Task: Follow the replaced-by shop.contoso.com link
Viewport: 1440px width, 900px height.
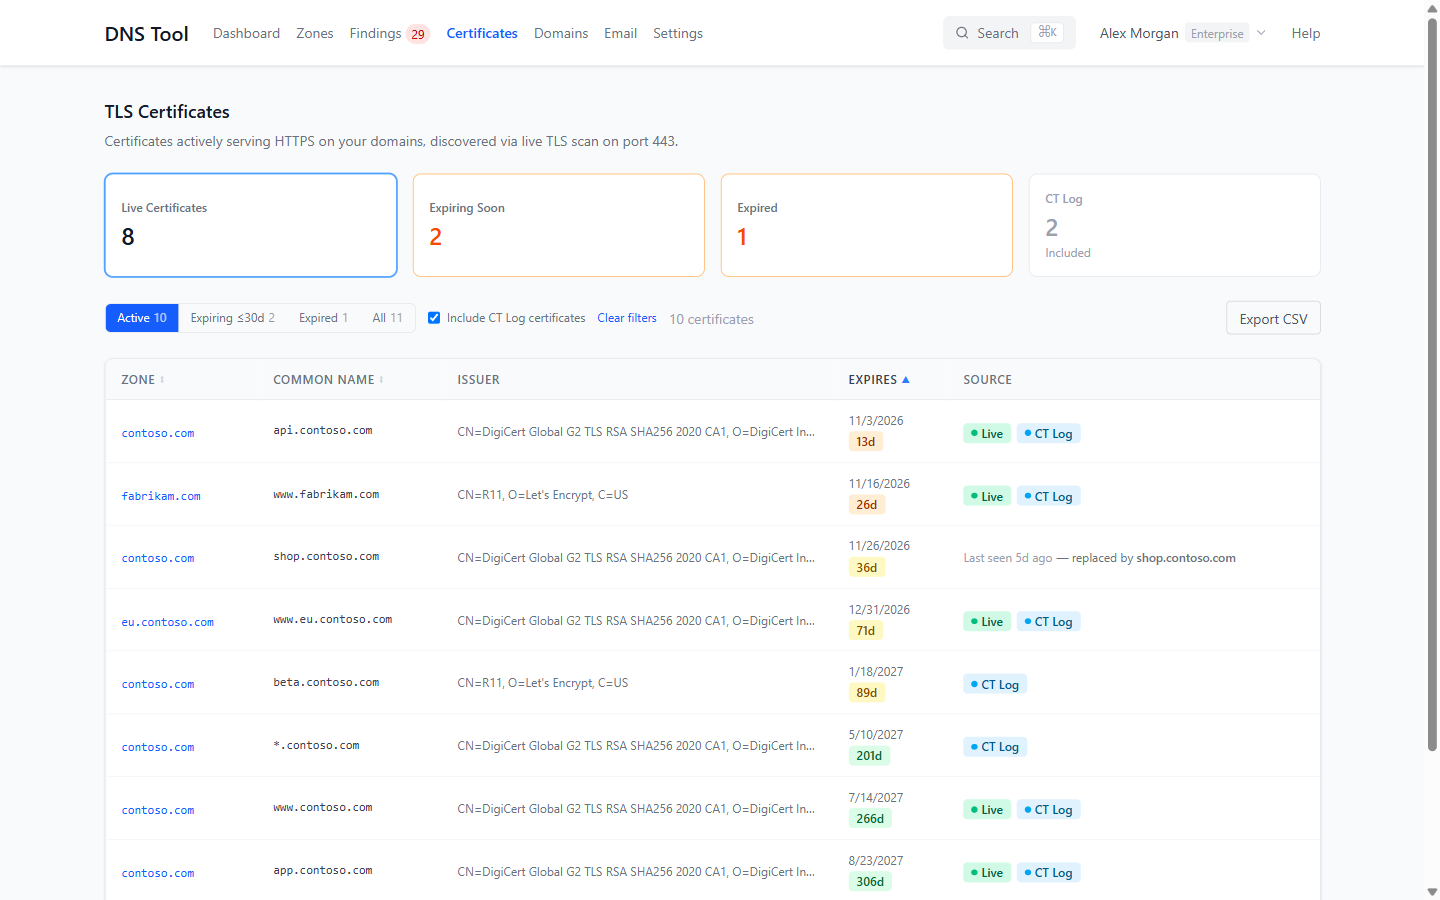Action: [x=1186, y=558]
